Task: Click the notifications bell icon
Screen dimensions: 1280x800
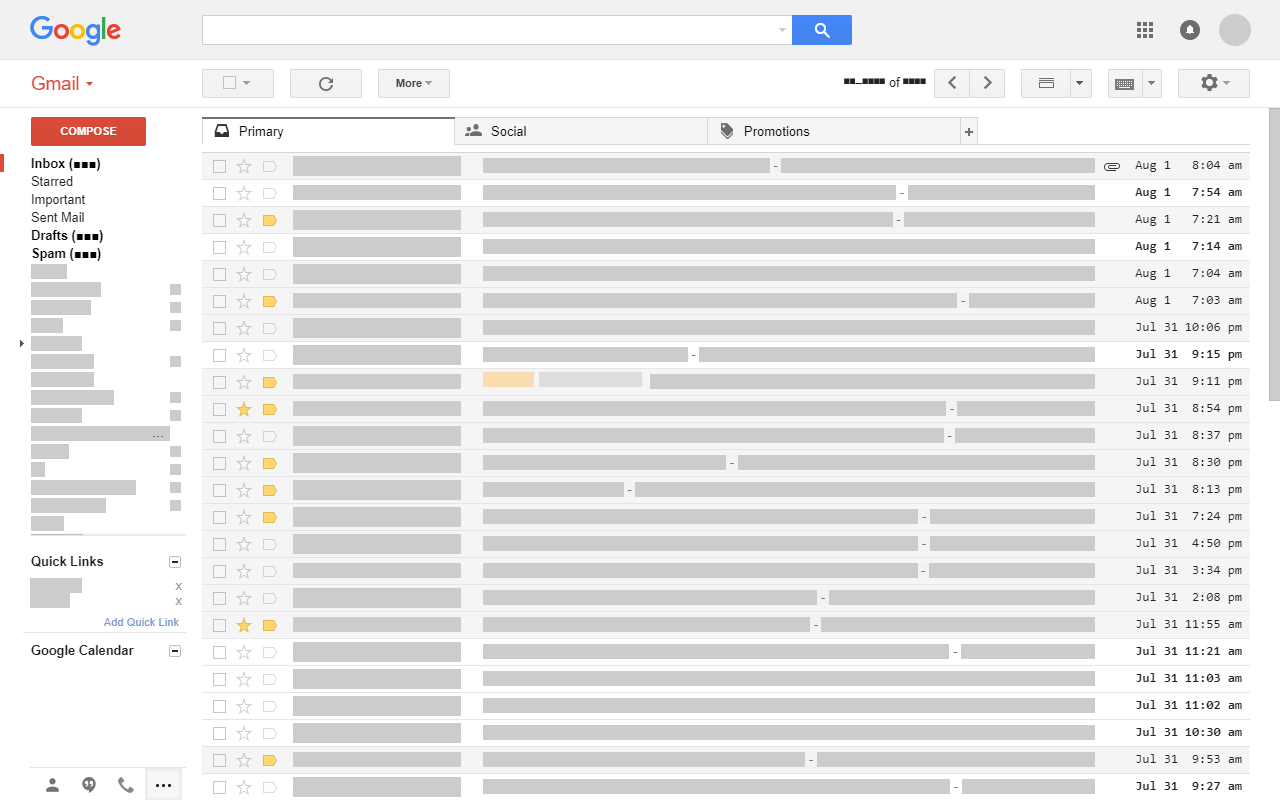Action: click(1189, 30)
